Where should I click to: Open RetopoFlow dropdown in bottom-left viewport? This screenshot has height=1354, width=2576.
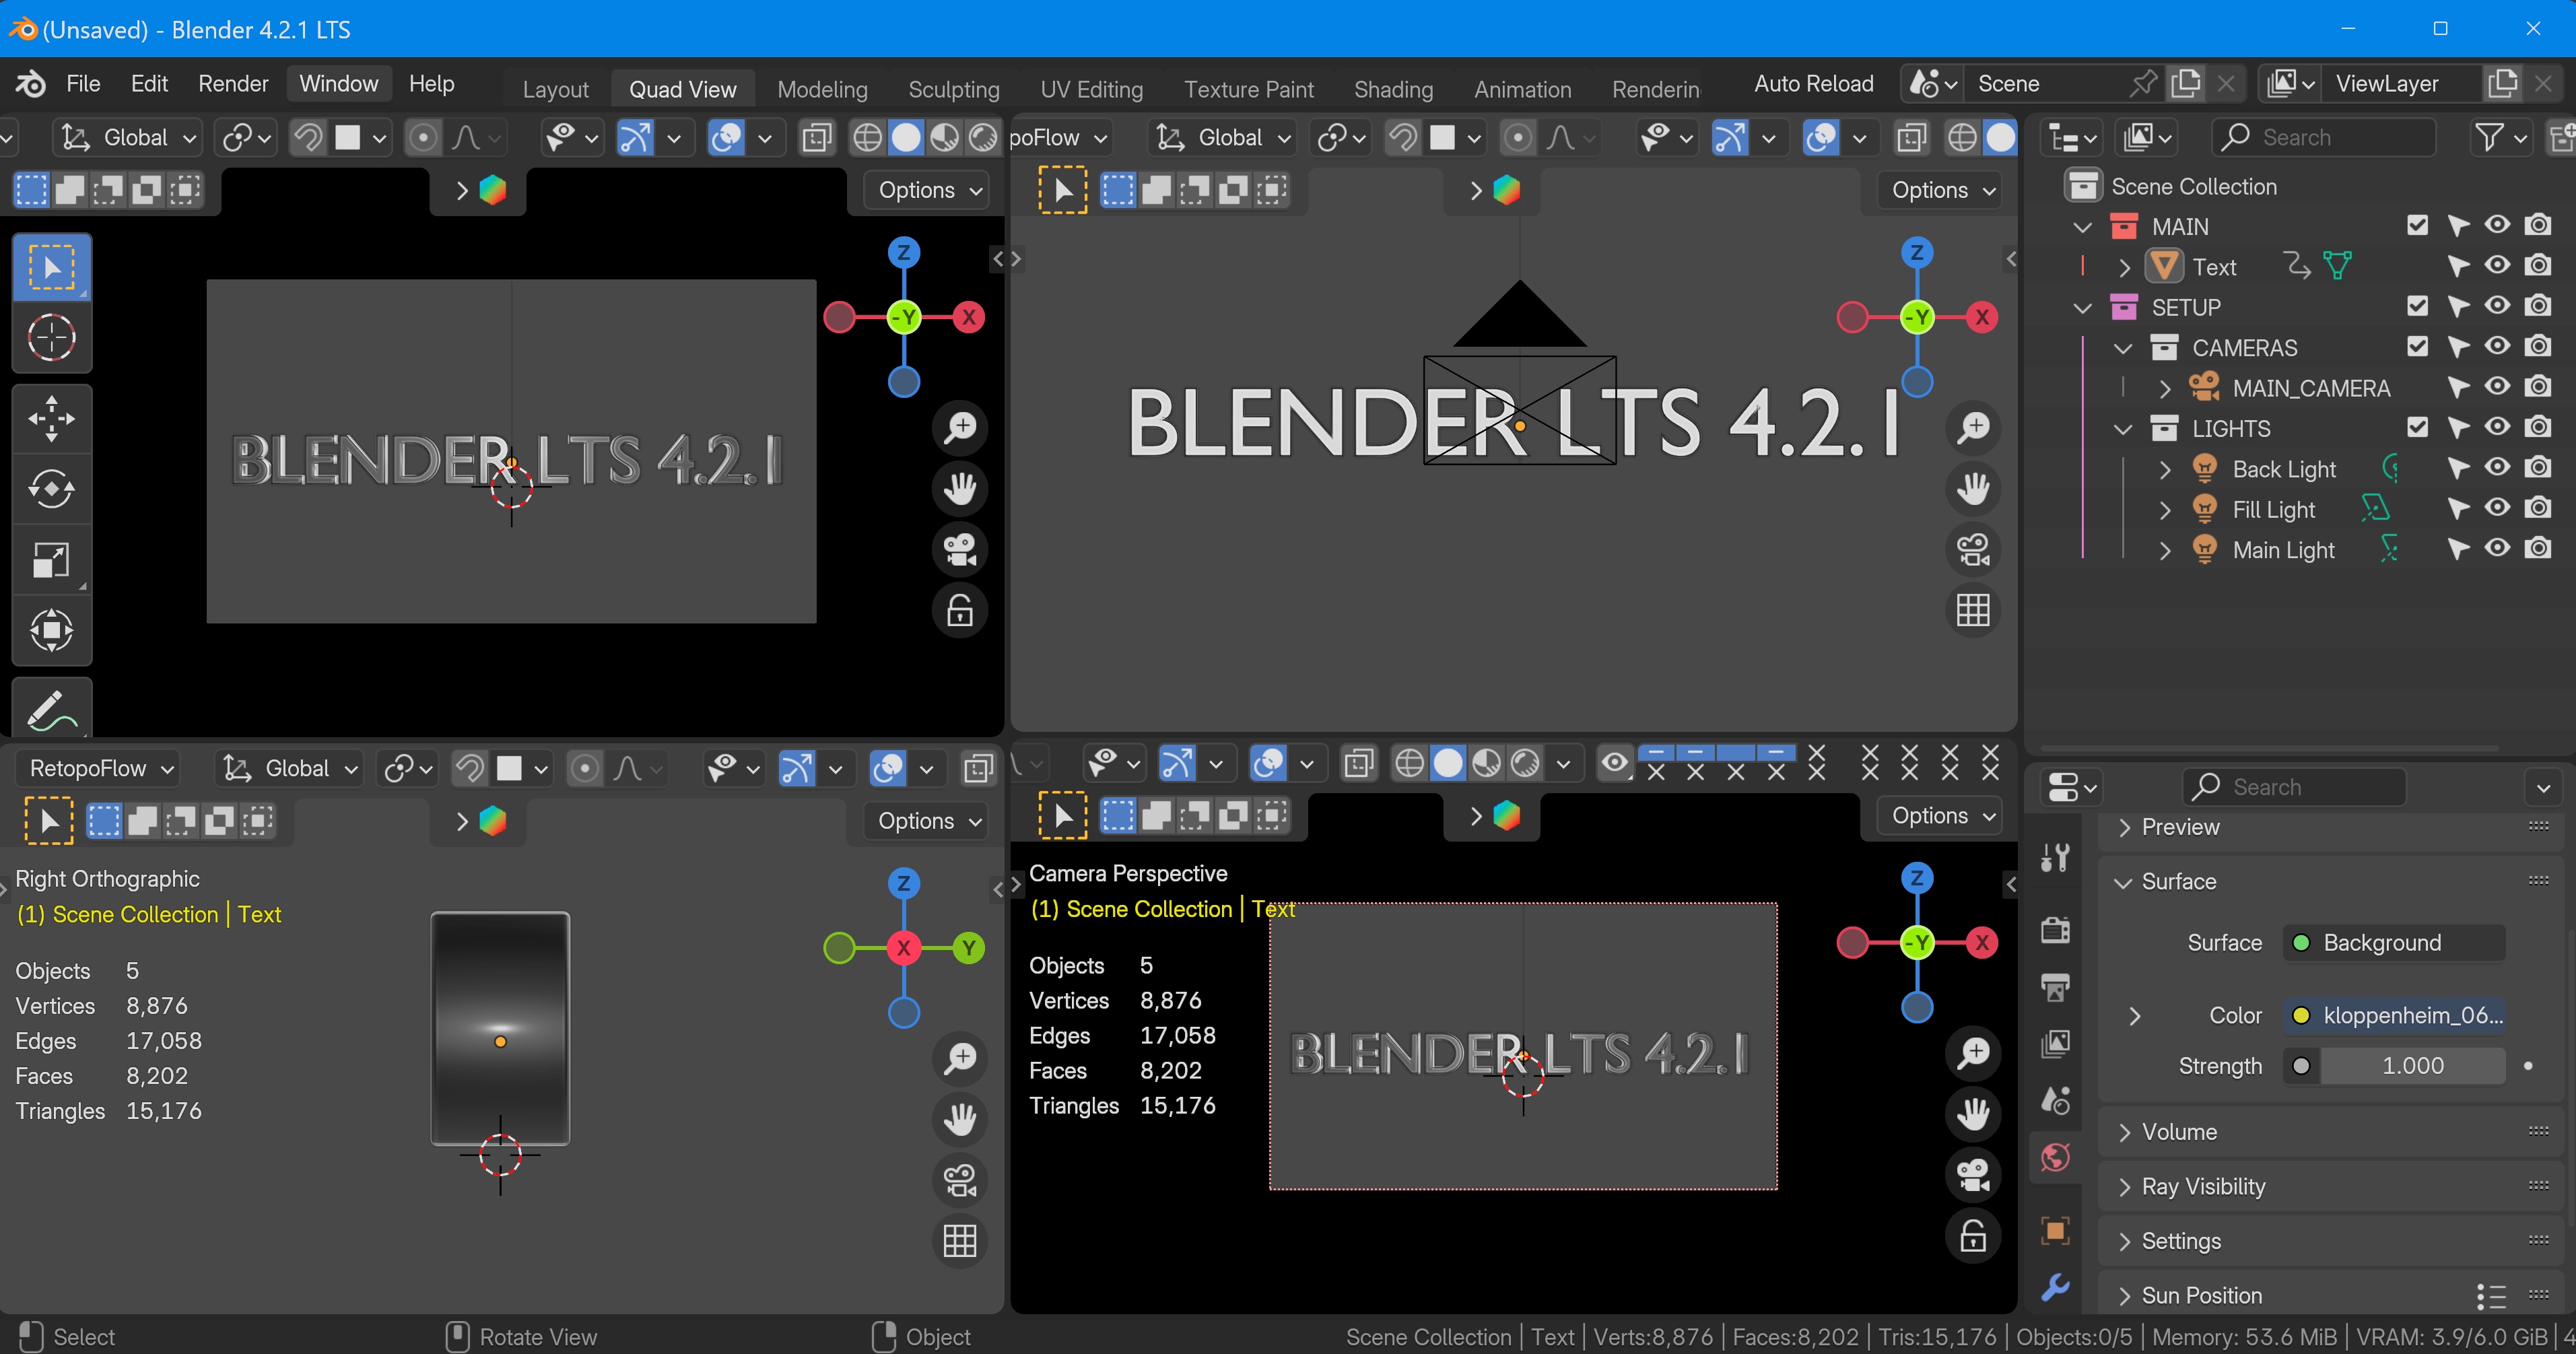[98, 768]
